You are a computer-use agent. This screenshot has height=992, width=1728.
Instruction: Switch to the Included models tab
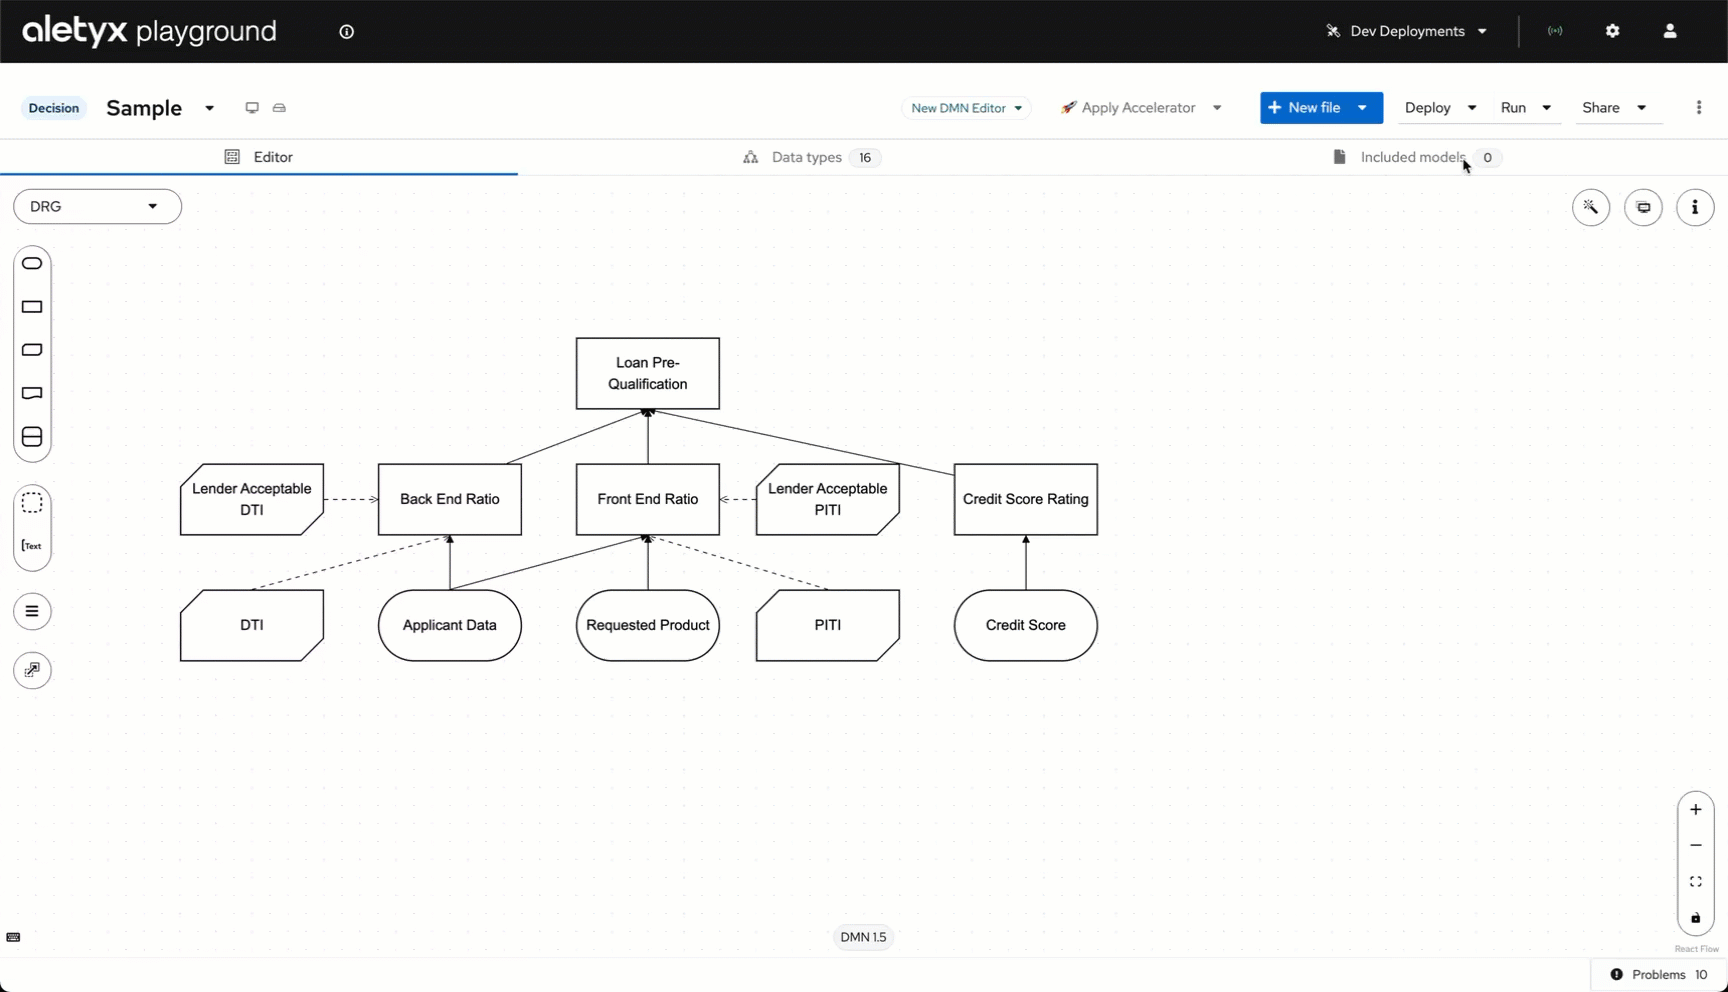pos(1412,157)
